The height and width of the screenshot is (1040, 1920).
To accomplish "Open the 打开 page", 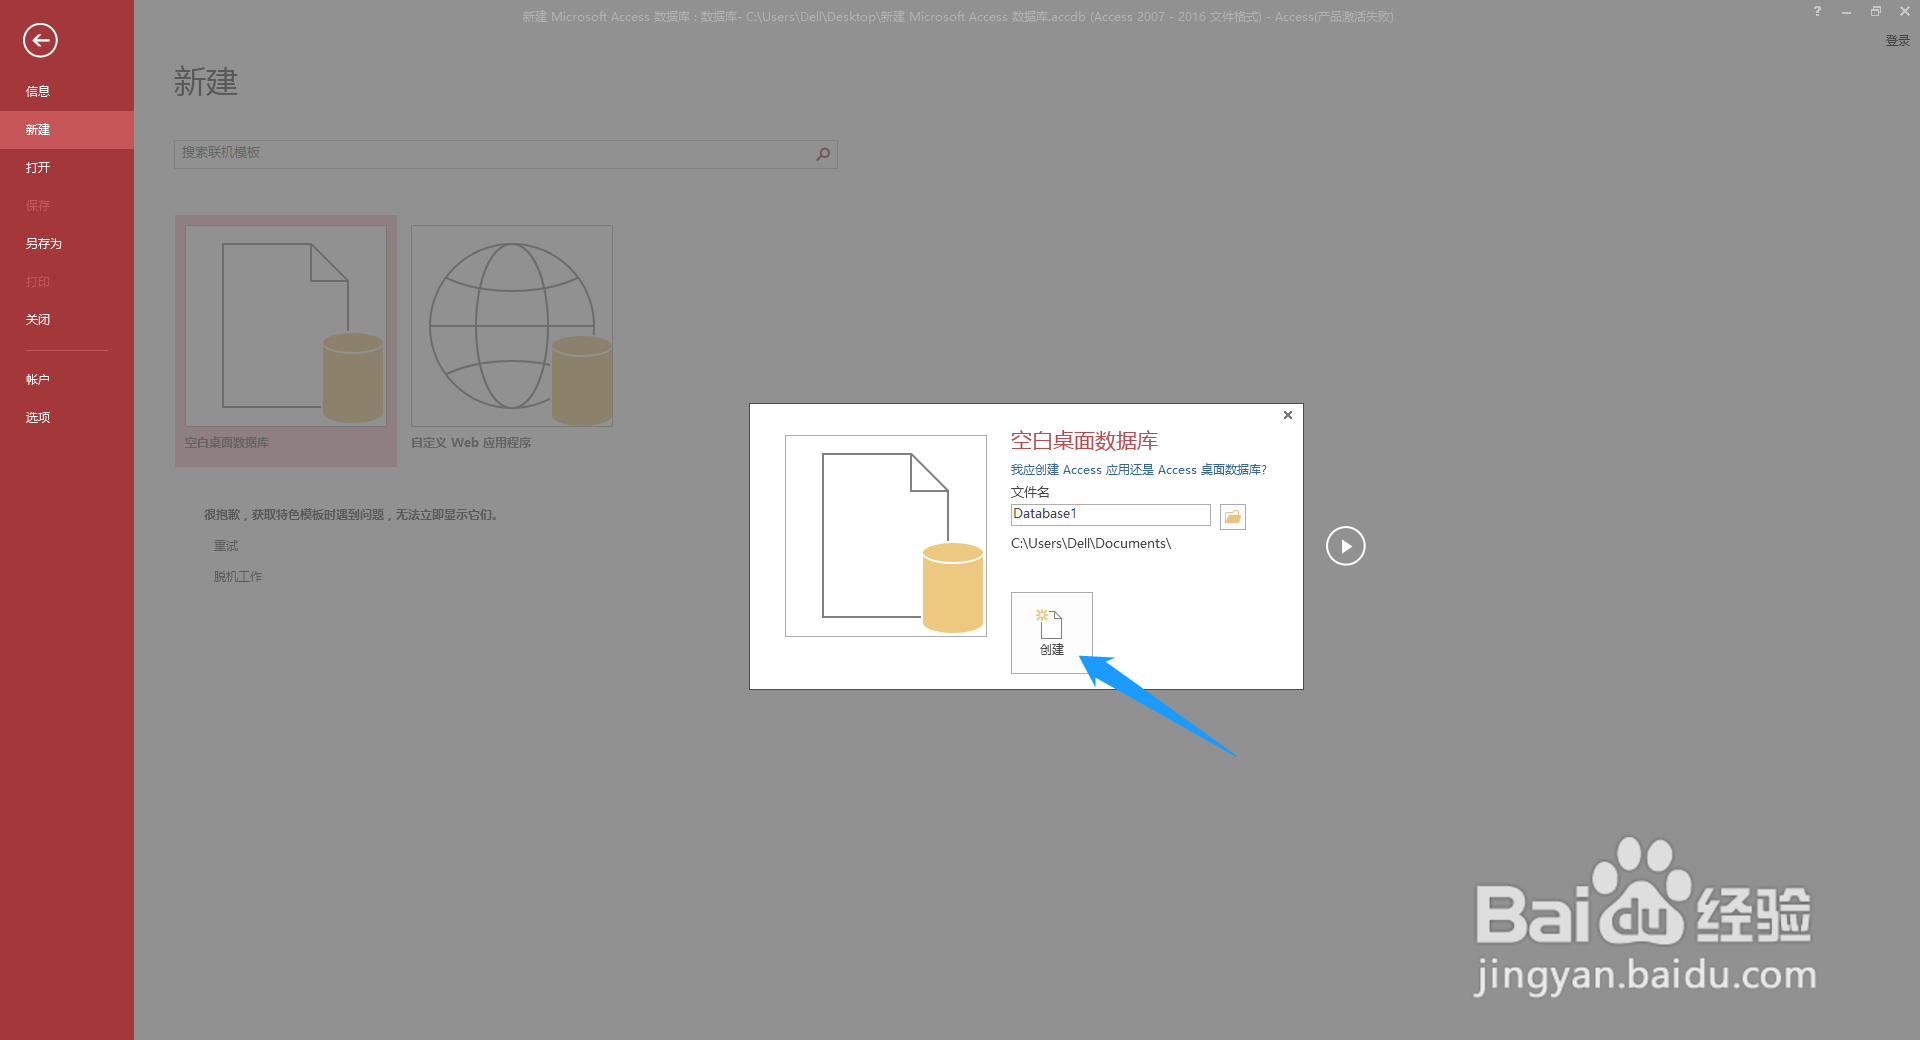I will click(67, 167).
